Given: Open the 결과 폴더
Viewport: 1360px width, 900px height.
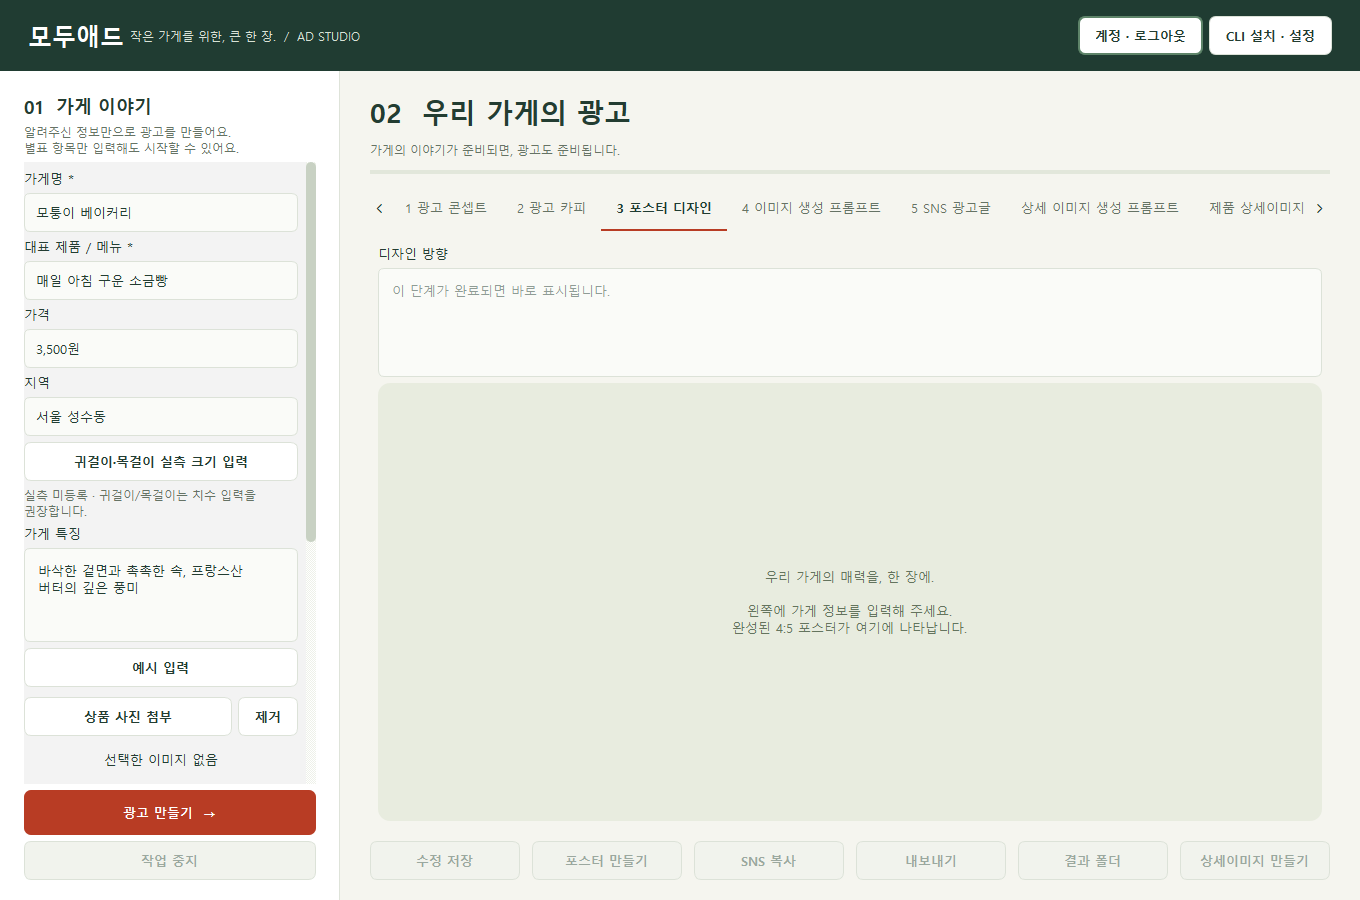Looking at the screenshot, I should pos(1093,861).
